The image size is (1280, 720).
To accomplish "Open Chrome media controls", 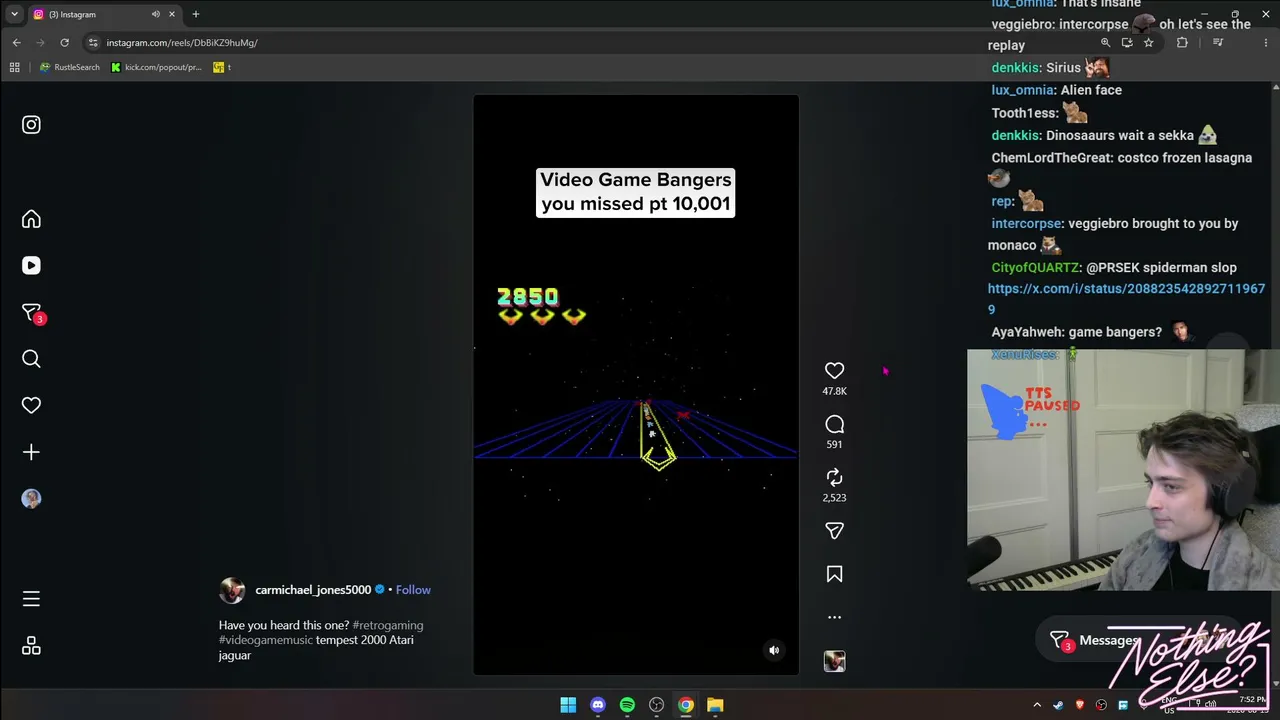I will (x=1218, y=43).
